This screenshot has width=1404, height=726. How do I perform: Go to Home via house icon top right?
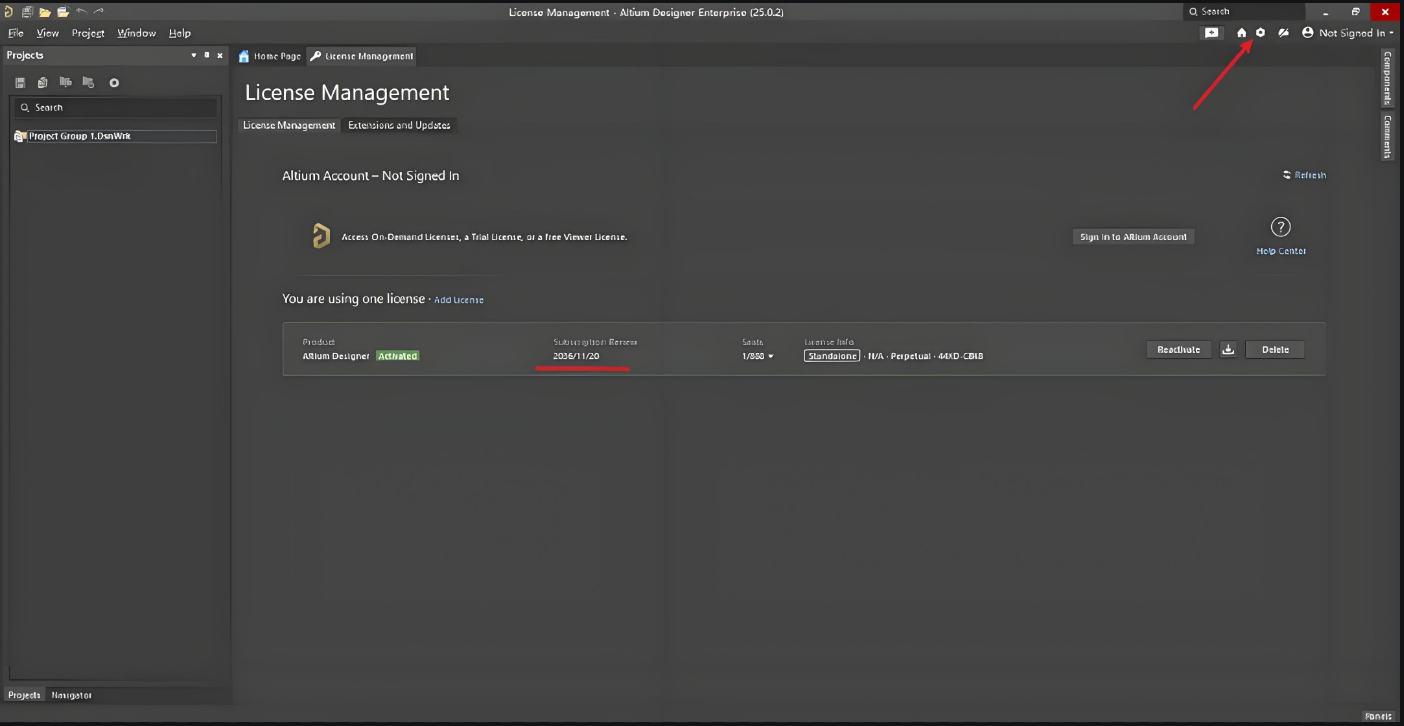pyautogui.click(x=1242, y=33)
